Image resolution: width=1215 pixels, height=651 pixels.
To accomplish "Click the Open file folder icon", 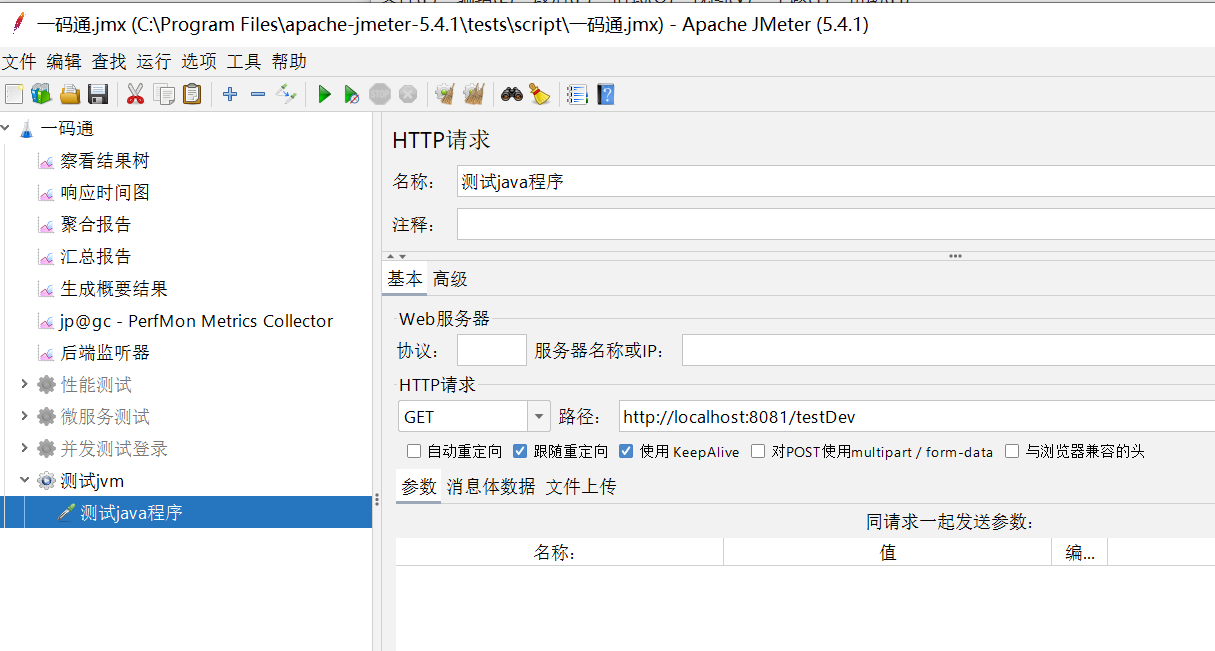I will (70, 94).
